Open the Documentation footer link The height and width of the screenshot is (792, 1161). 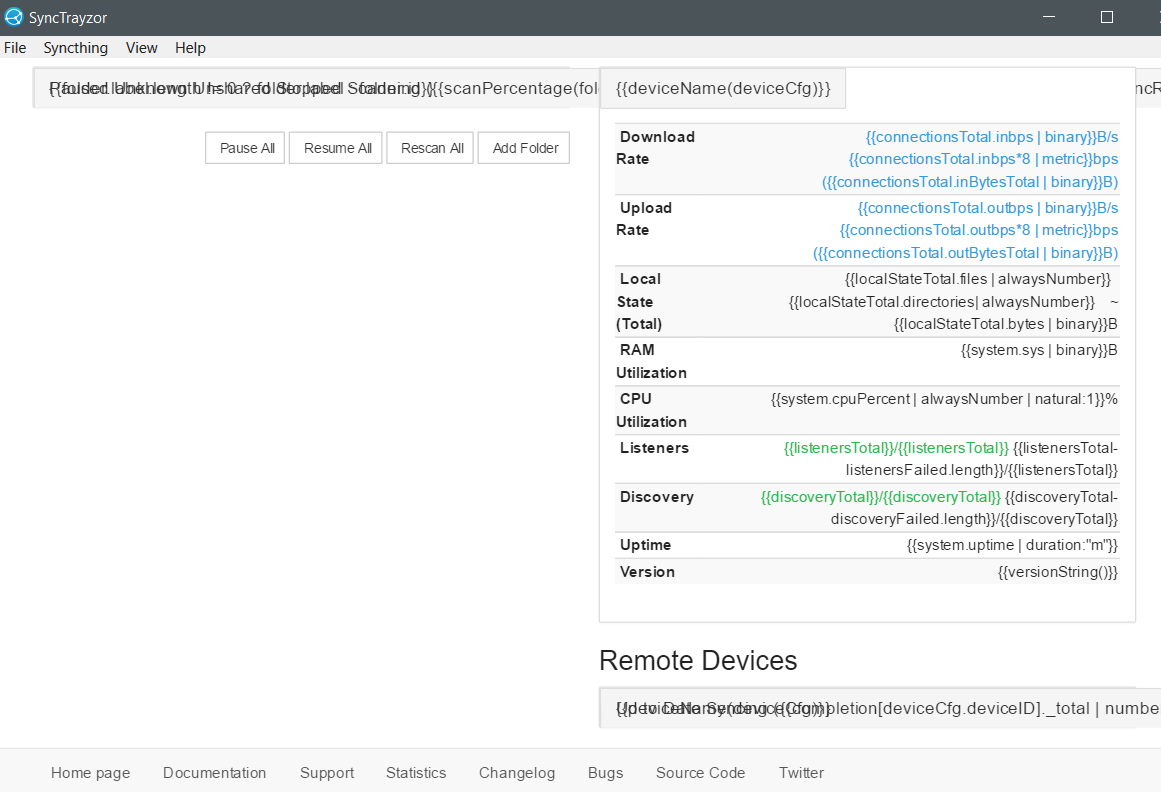pos(215,773)
